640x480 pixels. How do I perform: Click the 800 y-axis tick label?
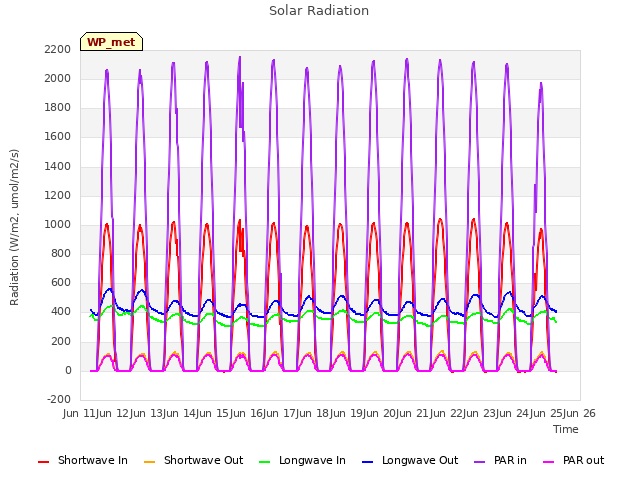(61, 253)
